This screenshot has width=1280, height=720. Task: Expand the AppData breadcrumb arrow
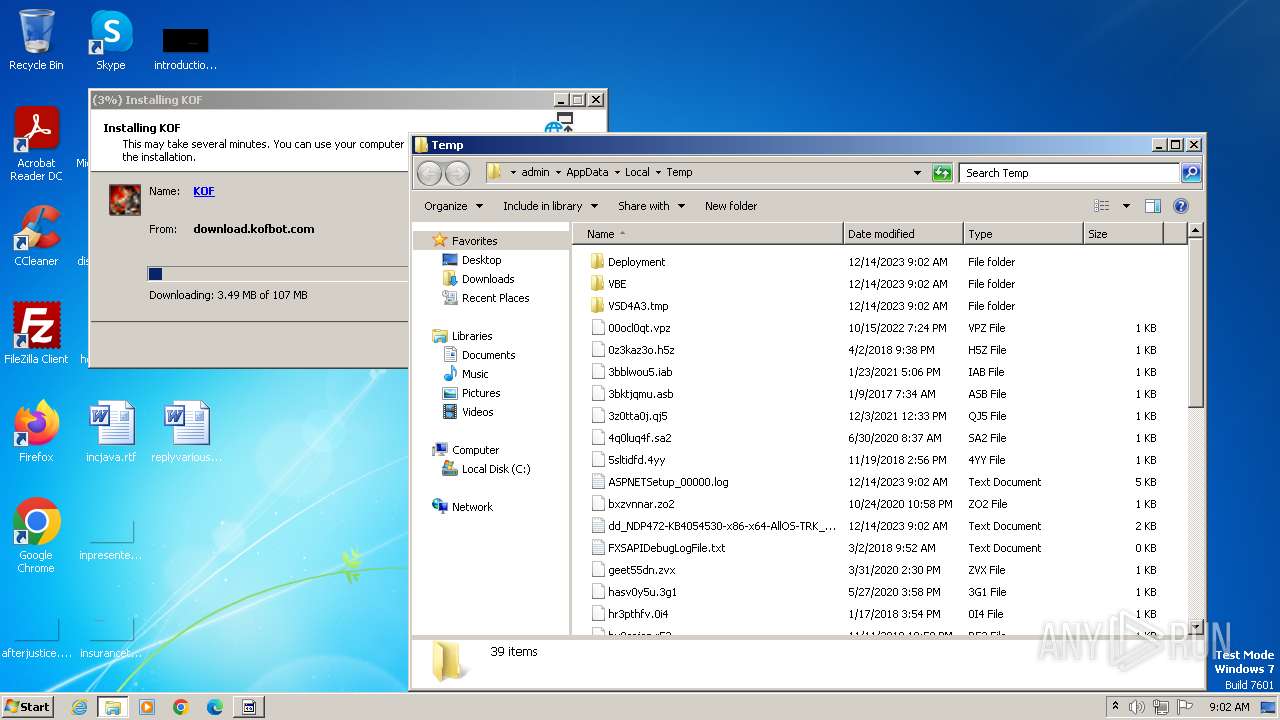click(617, 173)
